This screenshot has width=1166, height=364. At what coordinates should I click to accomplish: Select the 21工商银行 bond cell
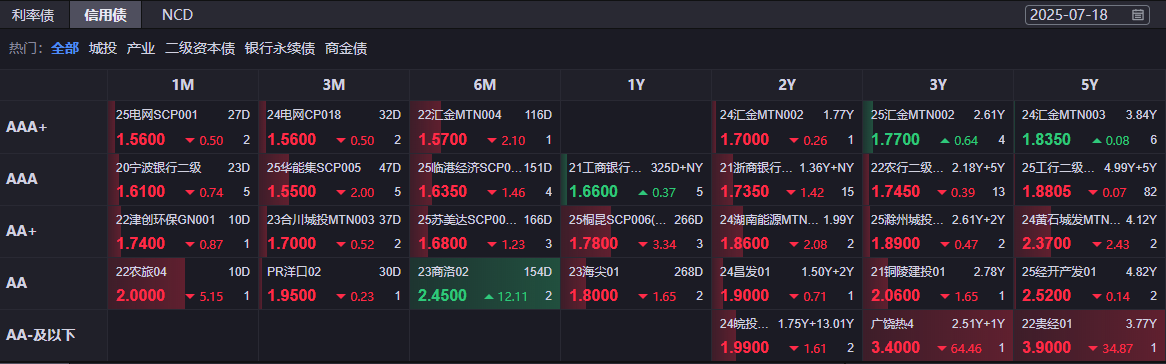pos(636,179)
